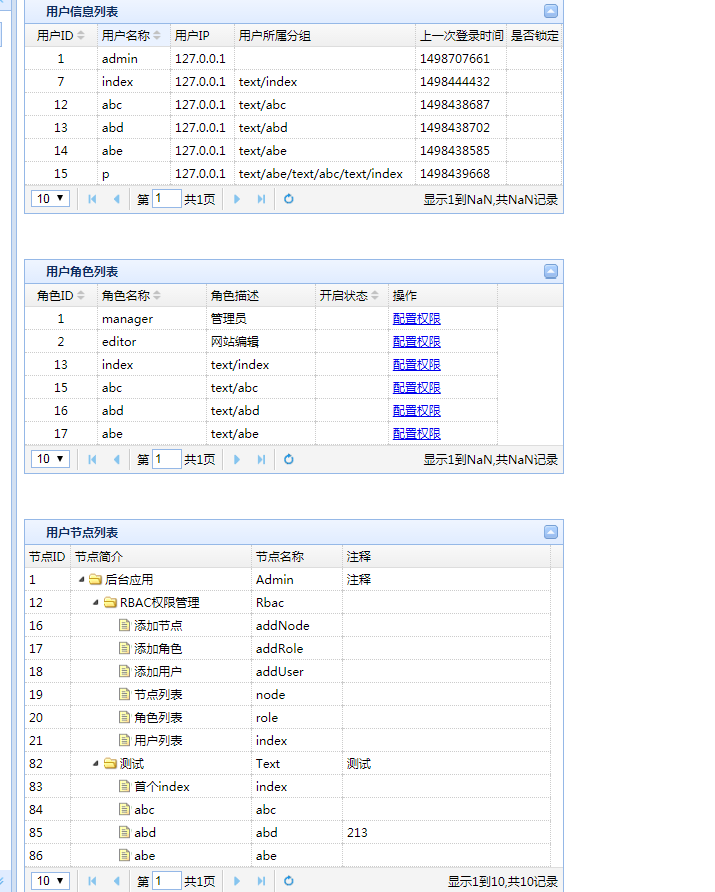715x892 pixels.
Task: Open page size dropdown in user info list
Action: pos(51,199)
